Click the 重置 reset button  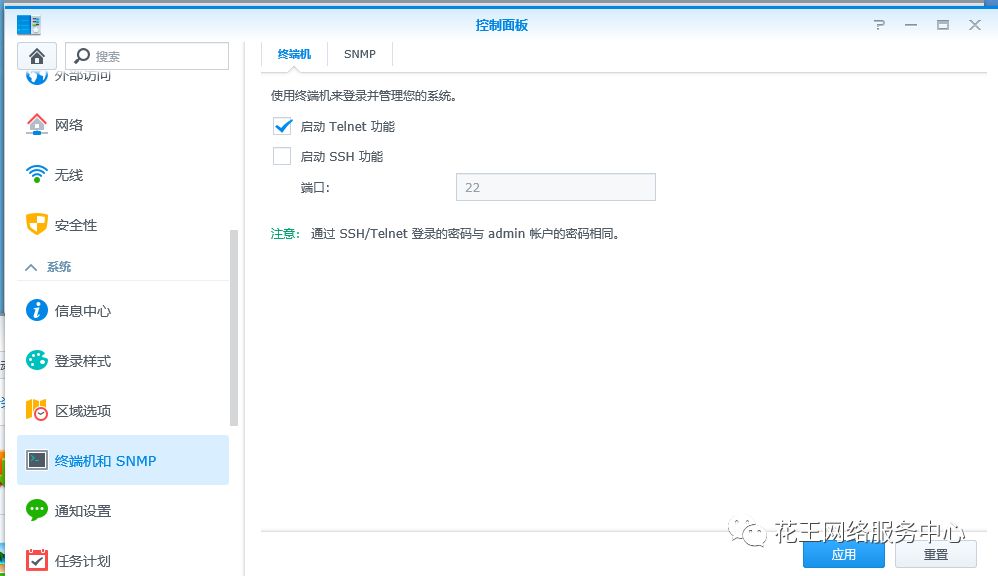pyautogui.click(x=936, y=554)
